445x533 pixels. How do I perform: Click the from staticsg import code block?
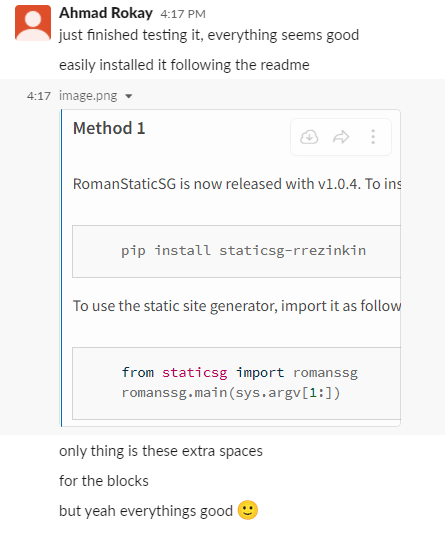coord(236,383)
